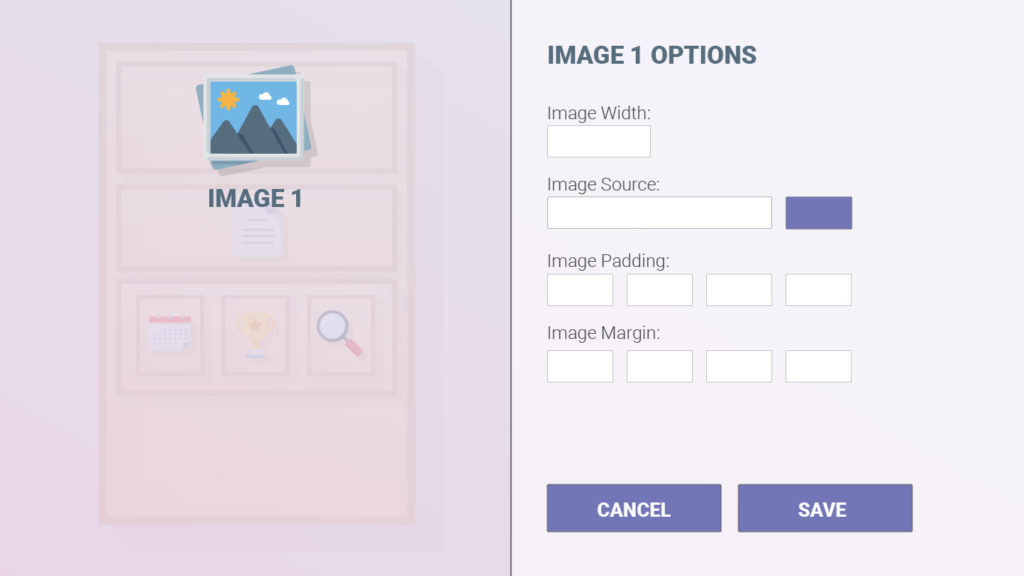Click the first Image Margin field
The width and height of the screenshot is (1024, 576).
point(579,366)
